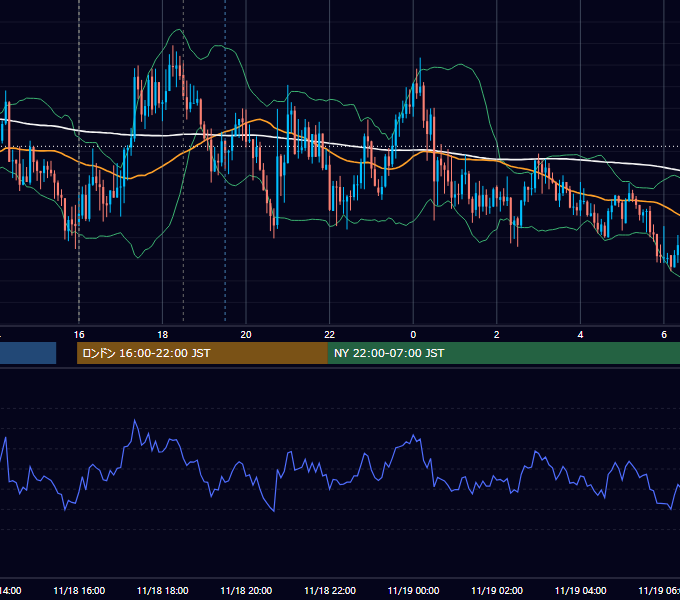Click the "2" hour label on upper time axis
Image resolution: width=680 pixels, height=600 pixels.
(497, 335)
